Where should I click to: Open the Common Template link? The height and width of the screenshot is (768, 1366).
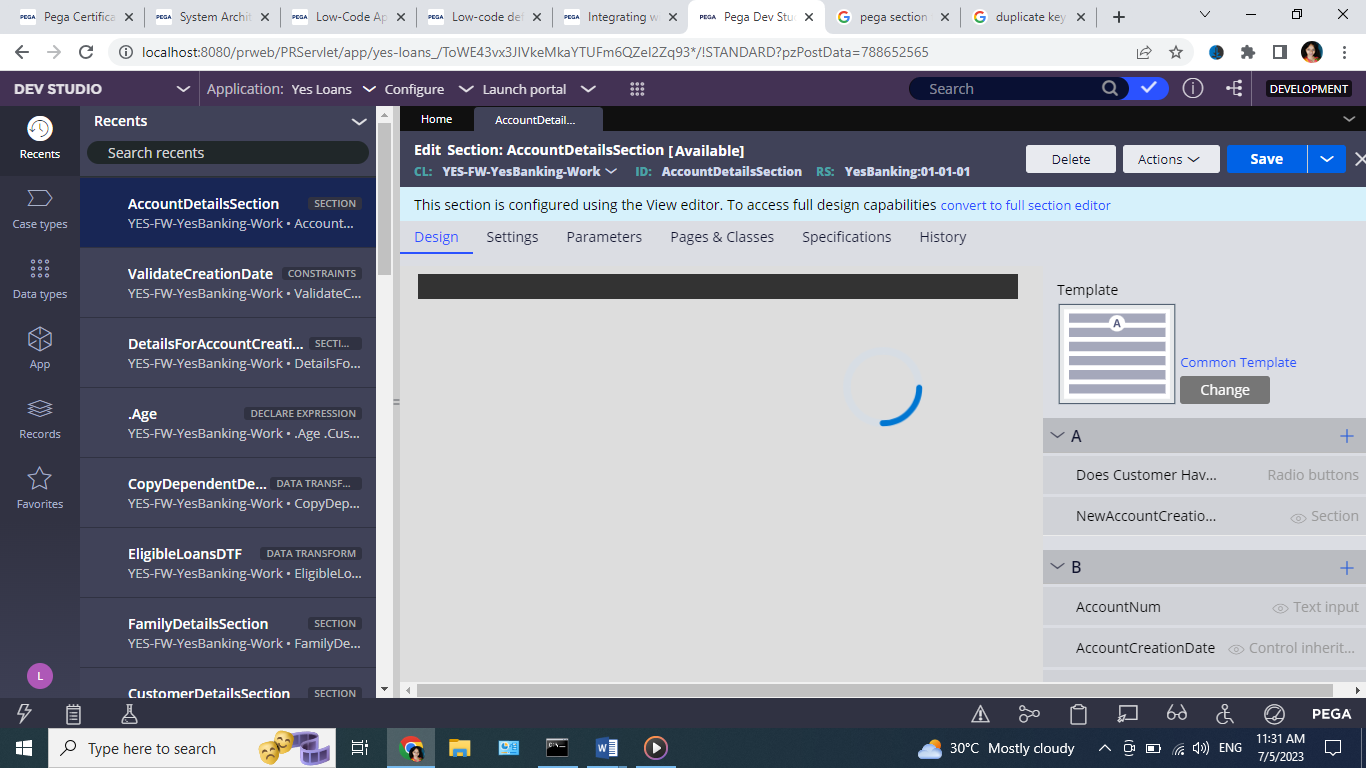coord(1238,362)
